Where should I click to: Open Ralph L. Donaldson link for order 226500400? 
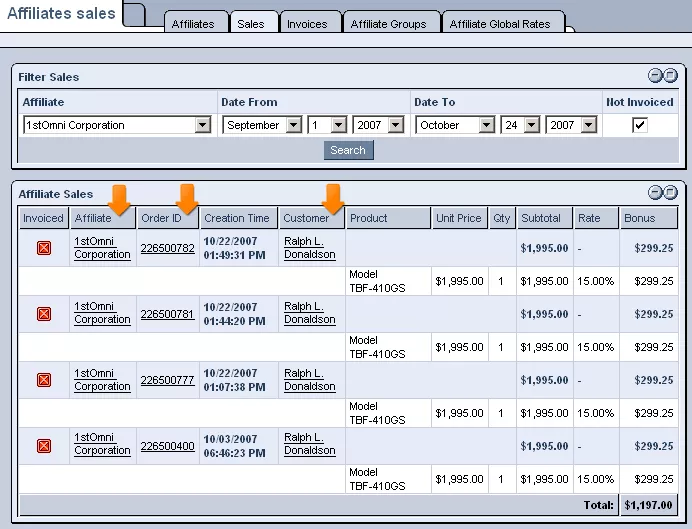(x=309, y=444)
